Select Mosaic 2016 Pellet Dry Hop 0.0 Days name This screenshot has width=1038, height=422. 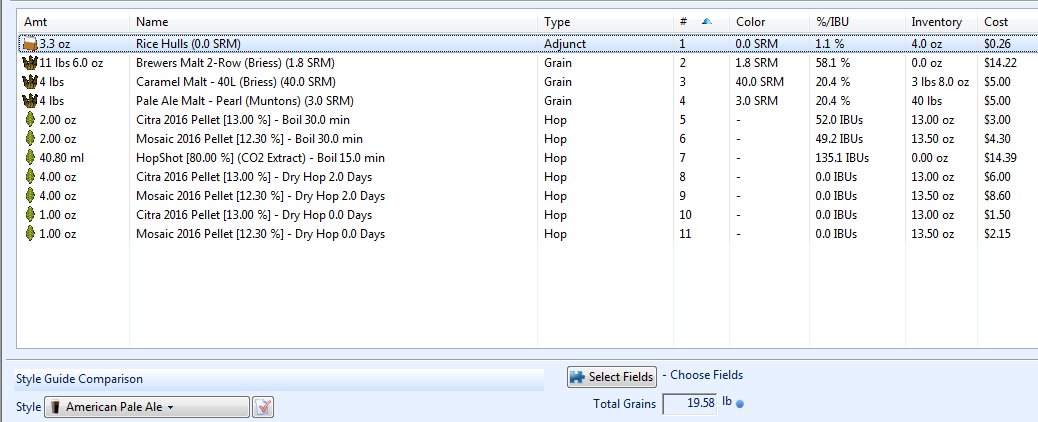260,234
